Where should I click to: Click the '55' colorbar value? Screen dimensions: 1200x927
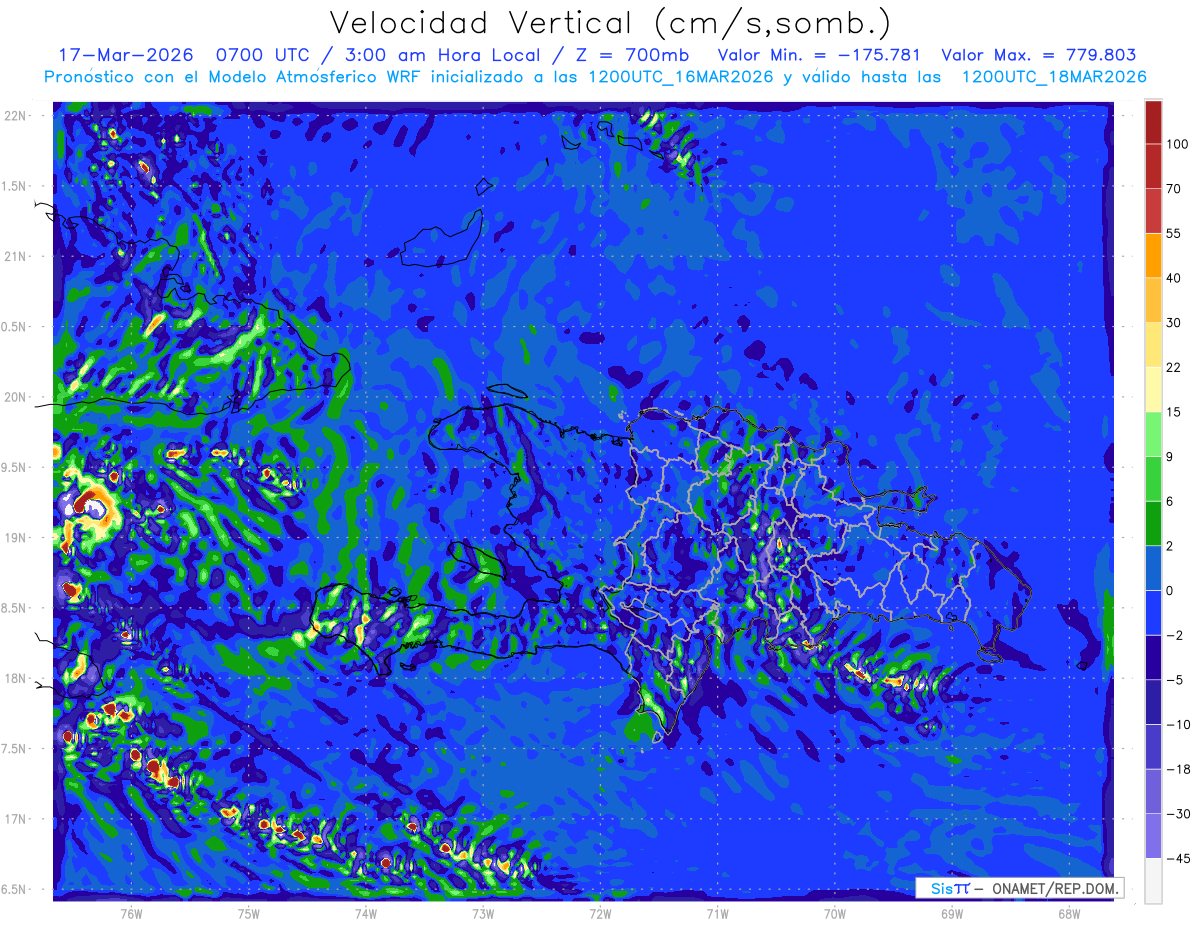[x=1174, y=233]
